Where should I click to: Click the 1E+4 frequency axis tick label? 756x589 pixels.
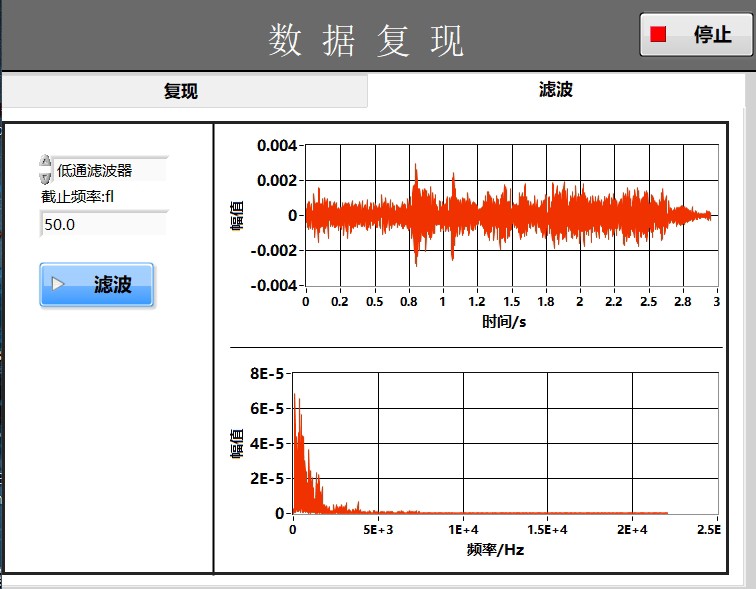463,530
